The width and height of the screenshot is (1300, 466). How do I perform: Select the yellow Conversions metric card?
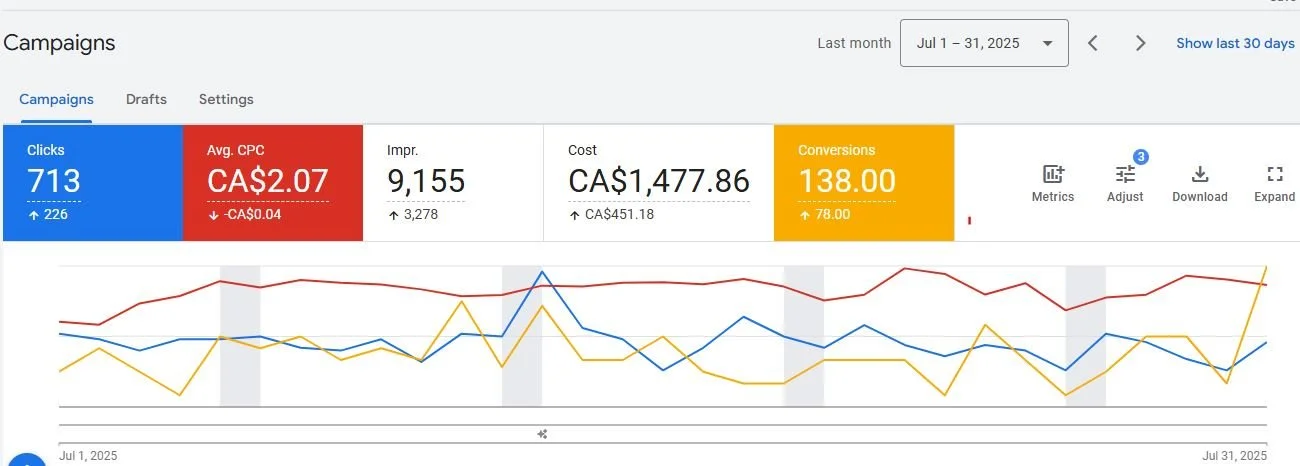point(864,183)
